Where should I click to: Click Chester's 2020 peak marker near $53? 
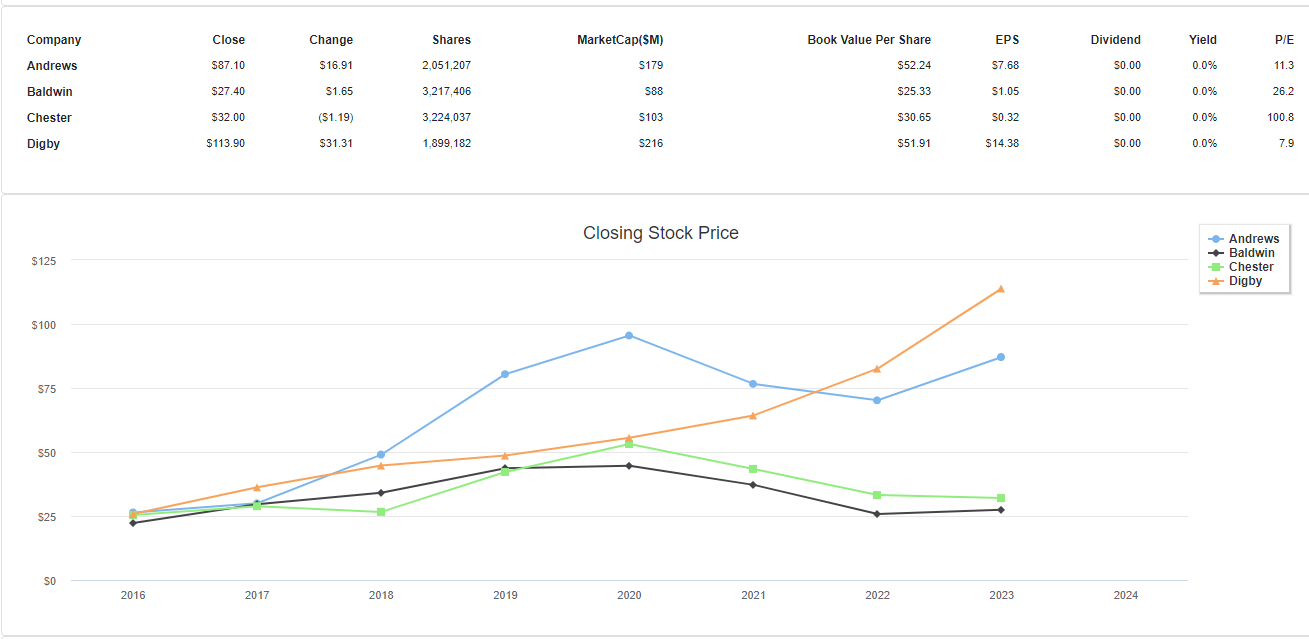628,444
